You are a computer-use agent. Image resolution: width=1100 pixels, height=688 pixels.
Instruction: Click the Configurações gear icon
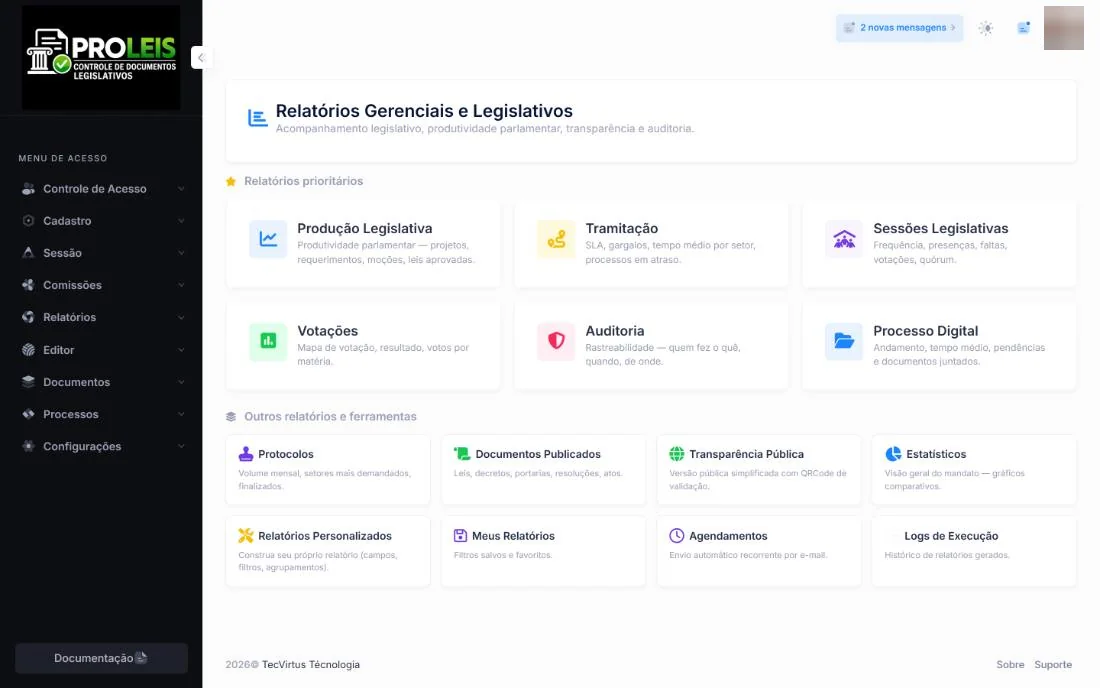28,446
